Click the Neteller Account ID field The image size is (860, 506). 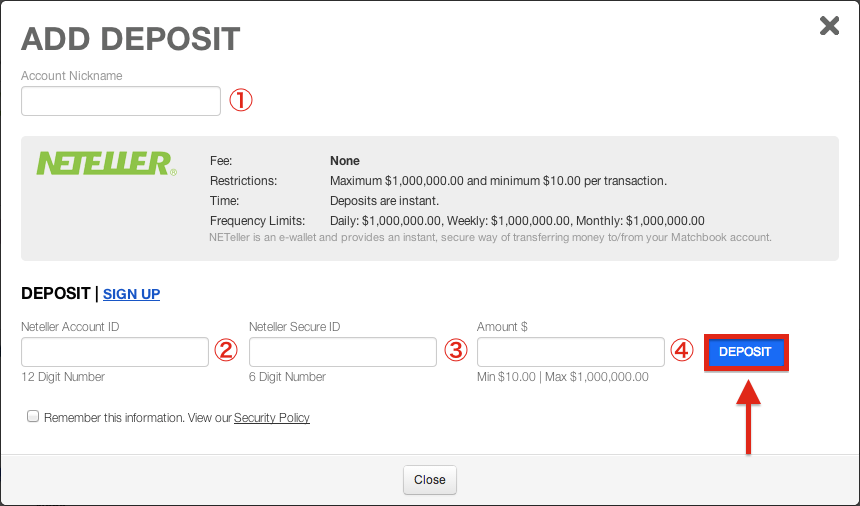115,352
